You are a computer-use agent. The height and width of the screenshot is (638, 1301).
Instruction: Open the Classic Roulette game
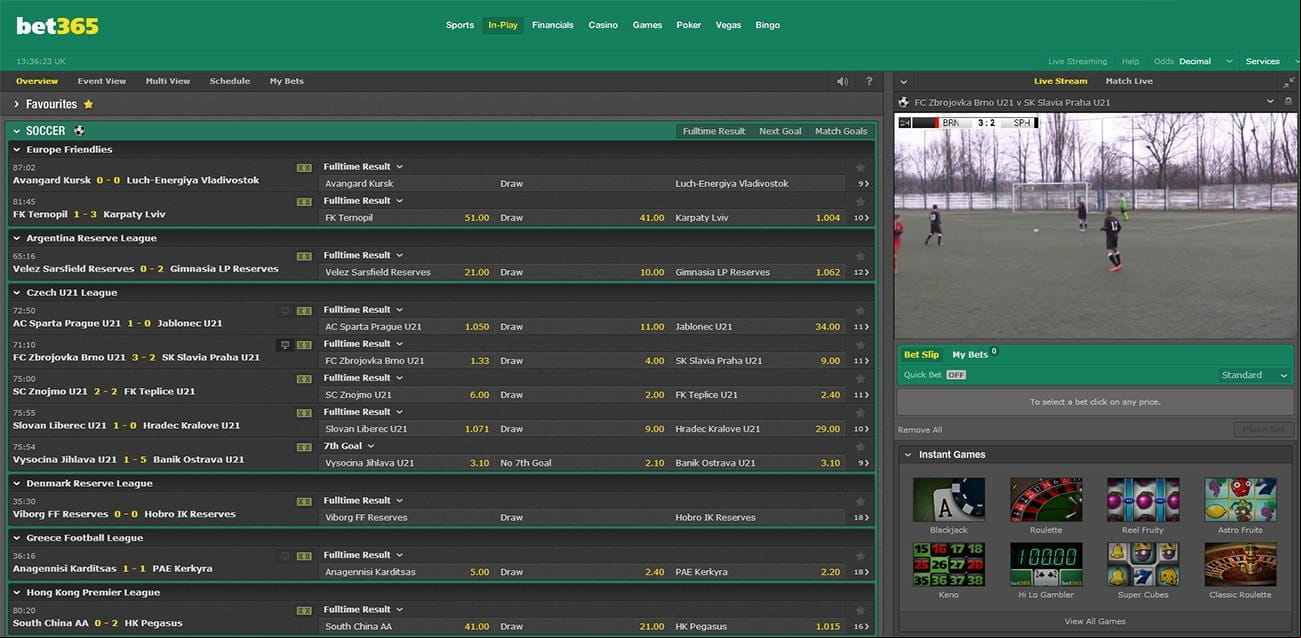pyautogui.click(x=1240, y=565)
